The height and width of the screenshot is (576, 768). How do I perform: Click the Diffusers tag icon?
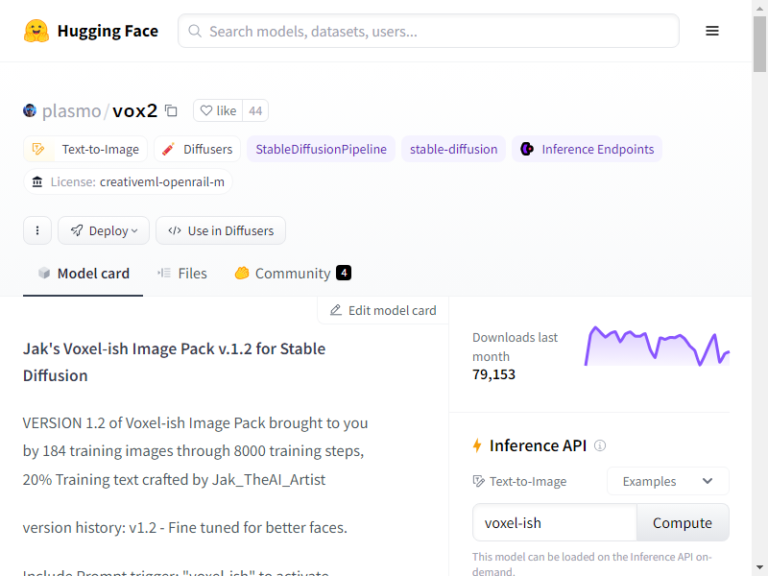[x=168, y=149]
